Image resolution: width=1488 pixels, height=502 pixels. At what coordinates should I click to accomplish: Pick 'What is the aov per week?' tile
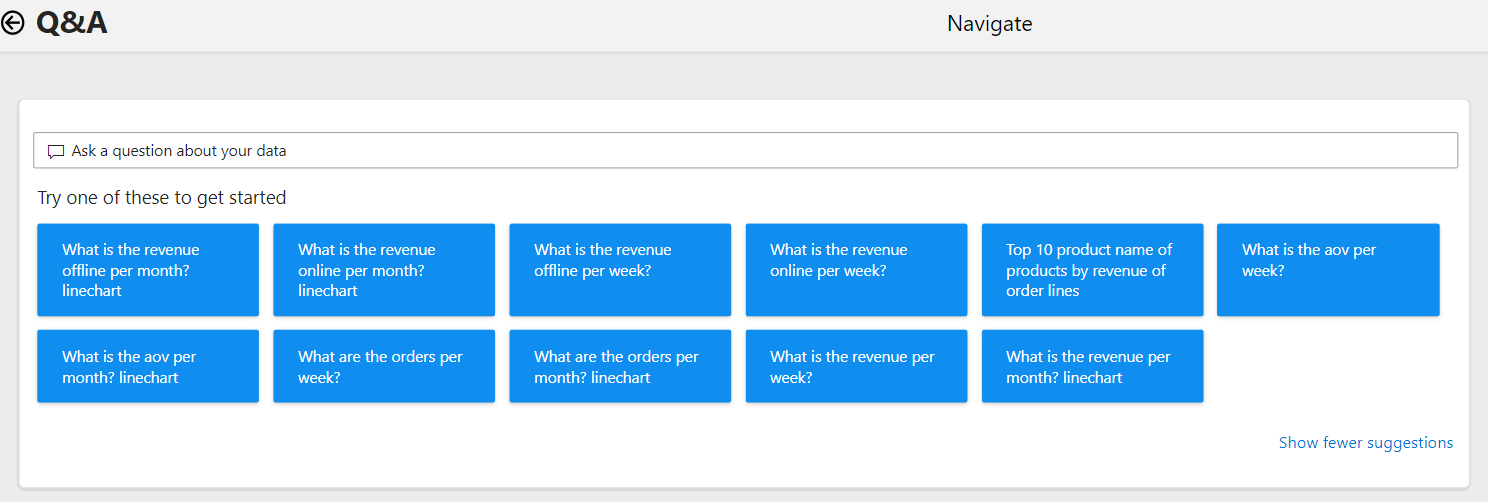[x=1328, y=270]
